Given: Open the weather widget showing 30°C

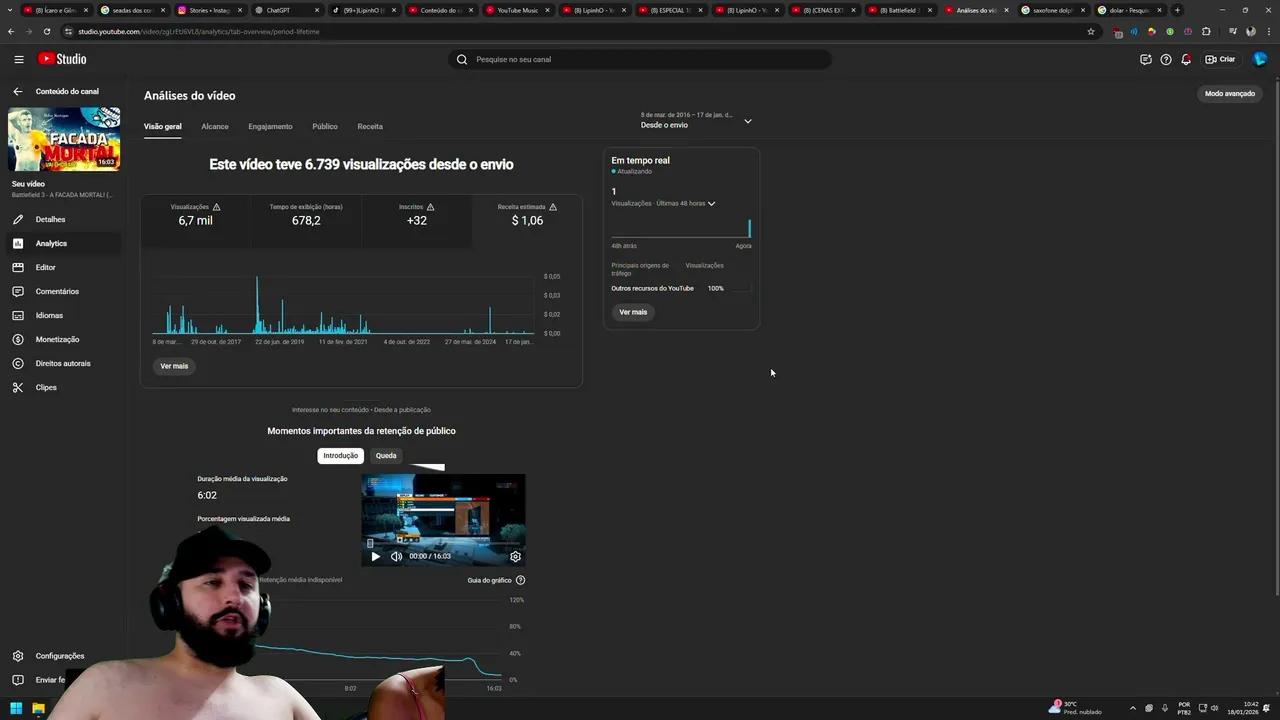Looking at the screenshot, I should pos(1076,708).
